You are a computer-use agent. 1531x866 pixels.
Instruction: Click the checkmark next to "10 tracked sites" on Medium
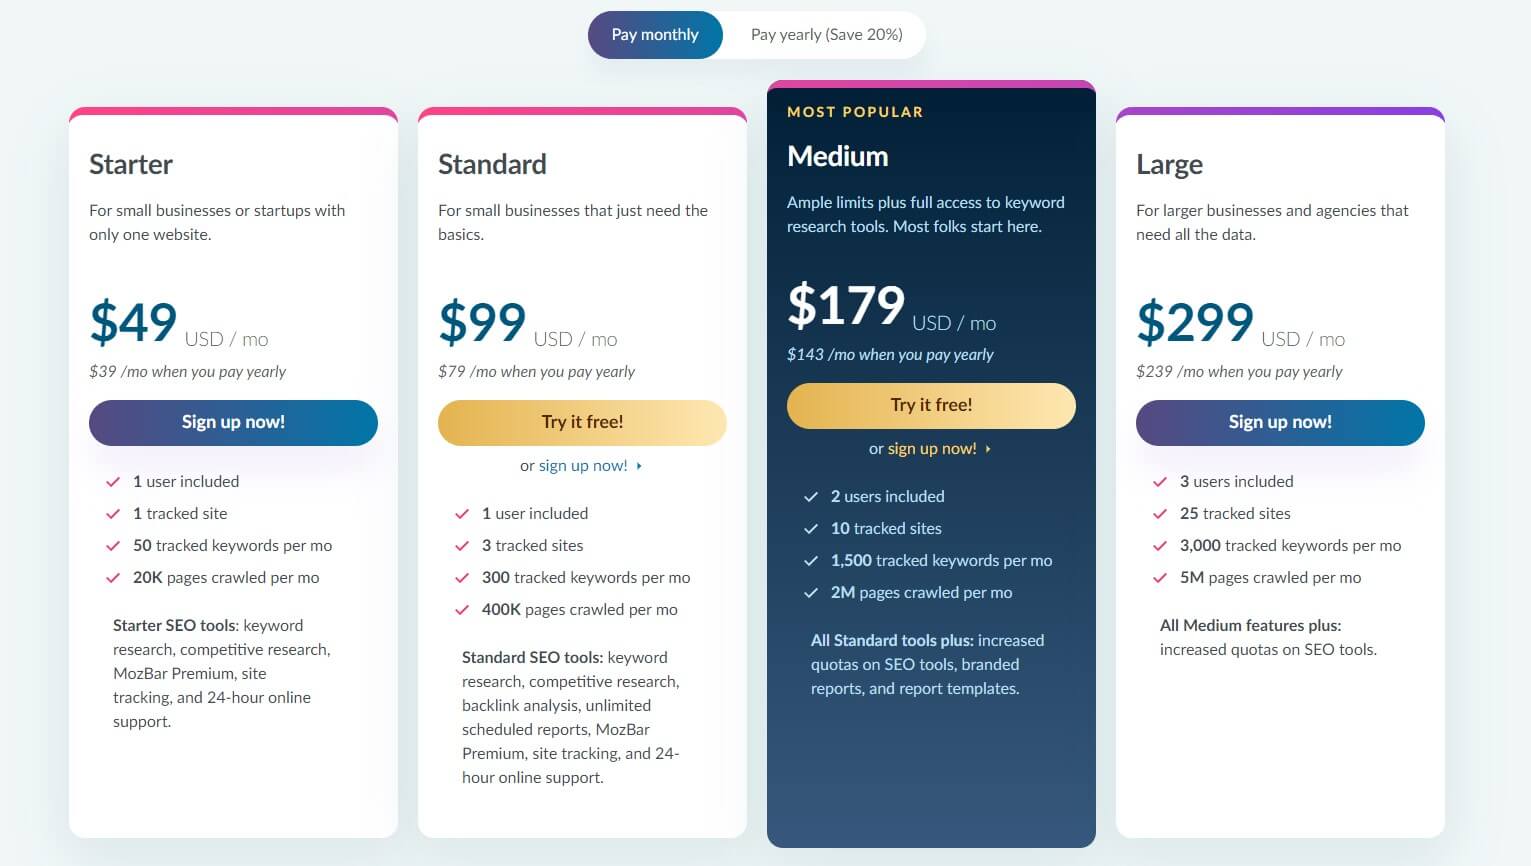810,528
